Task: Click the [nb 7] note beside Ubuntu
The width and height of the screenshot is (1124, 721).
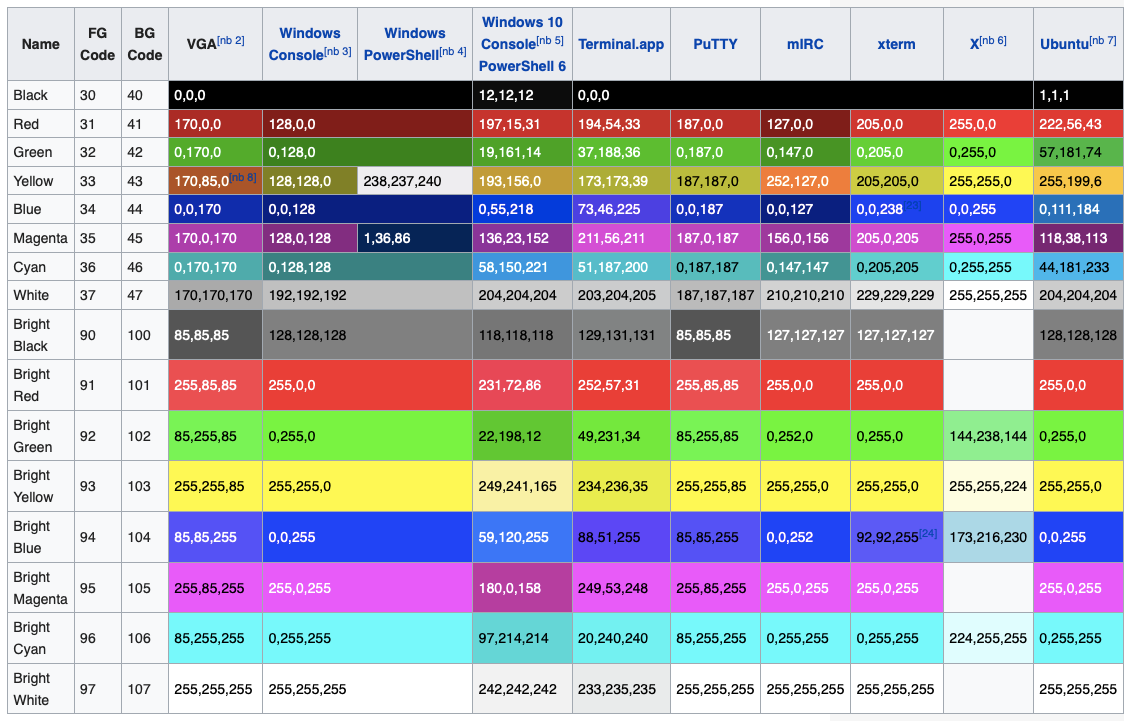Action: pyautogui.click(x=1102, y=40)
